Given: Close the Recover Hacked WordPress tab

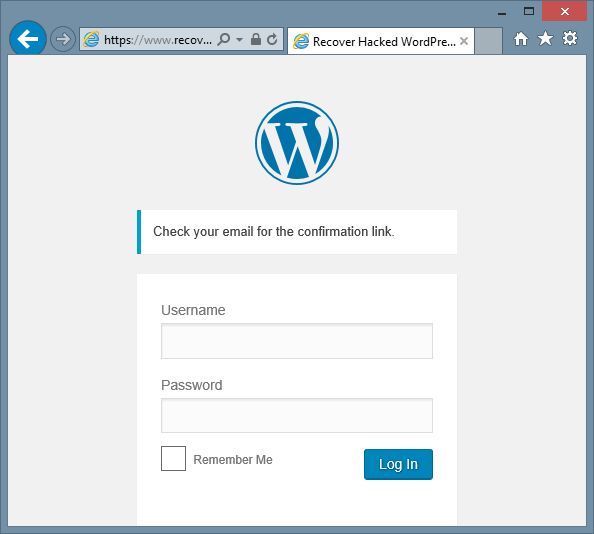Looking at the screenshot, I should (464, 41).
